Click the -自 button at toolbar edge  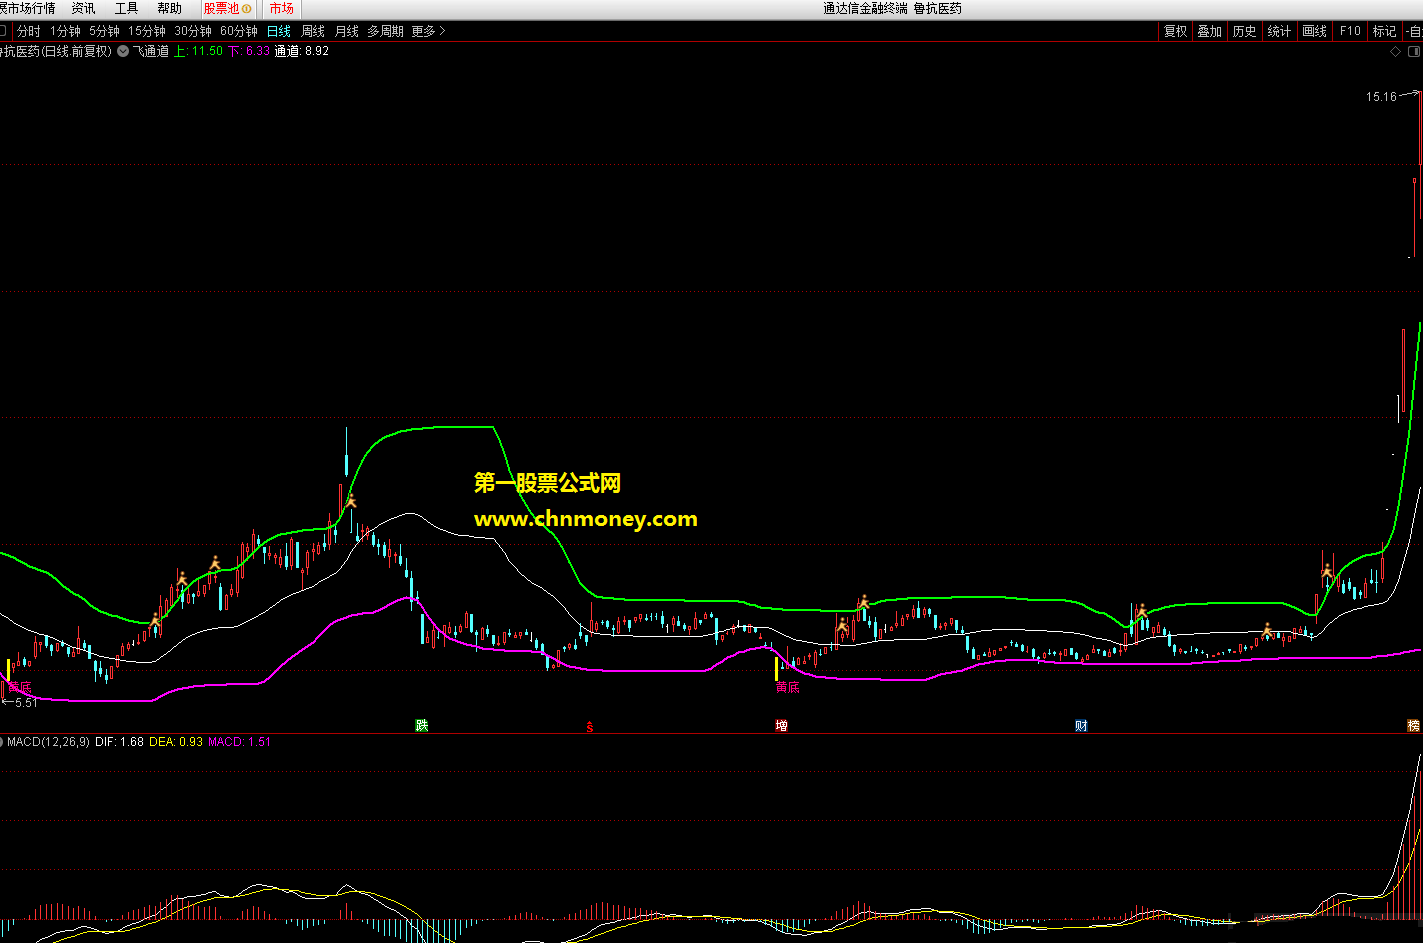(x=1413, y=31)
